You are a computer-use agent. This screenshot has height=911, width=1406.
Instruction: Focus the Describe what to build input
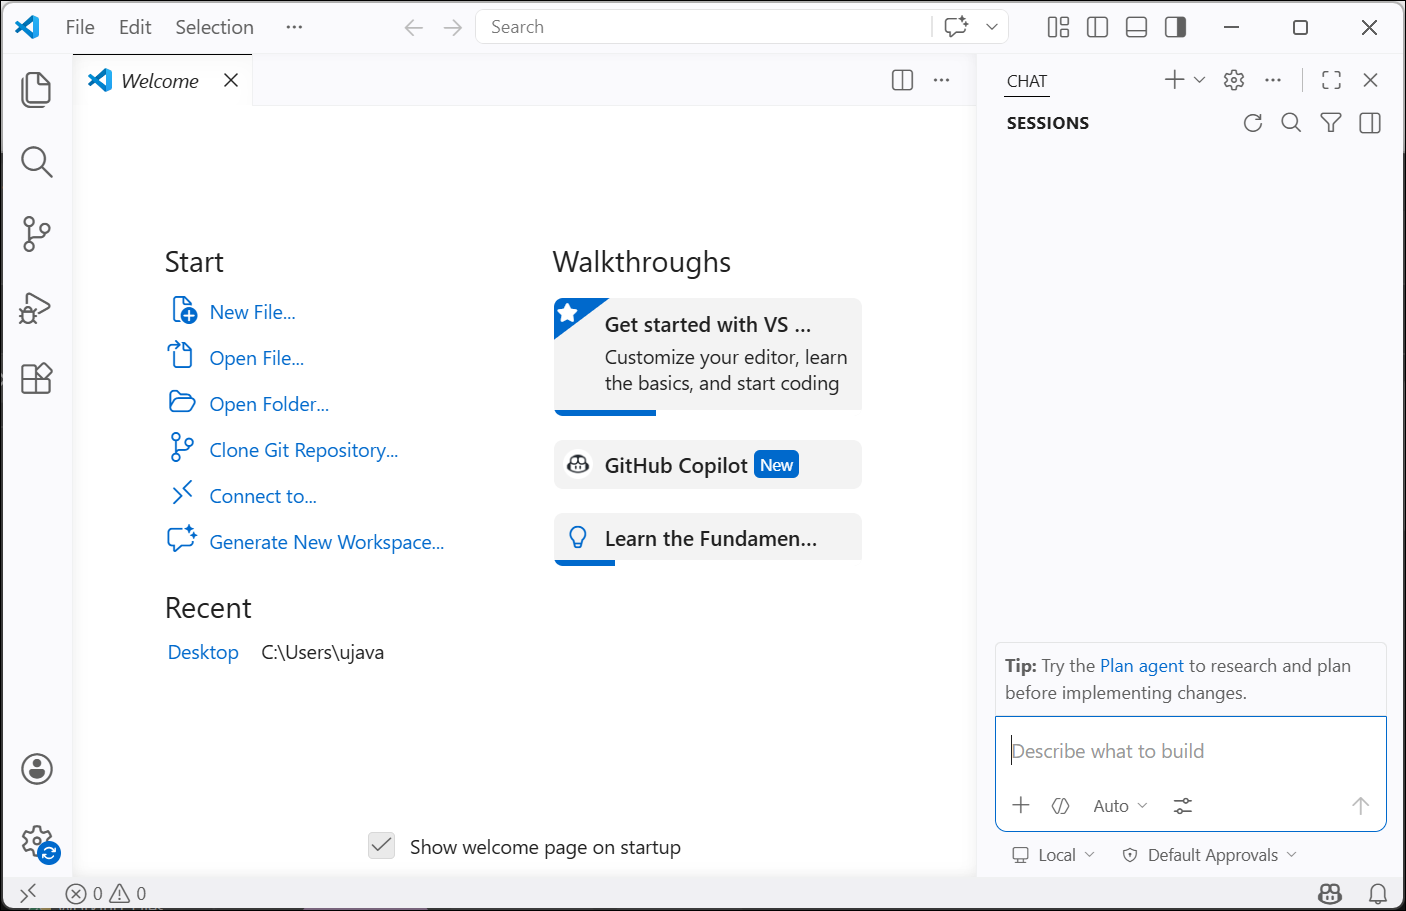[x=1190, y=752]
